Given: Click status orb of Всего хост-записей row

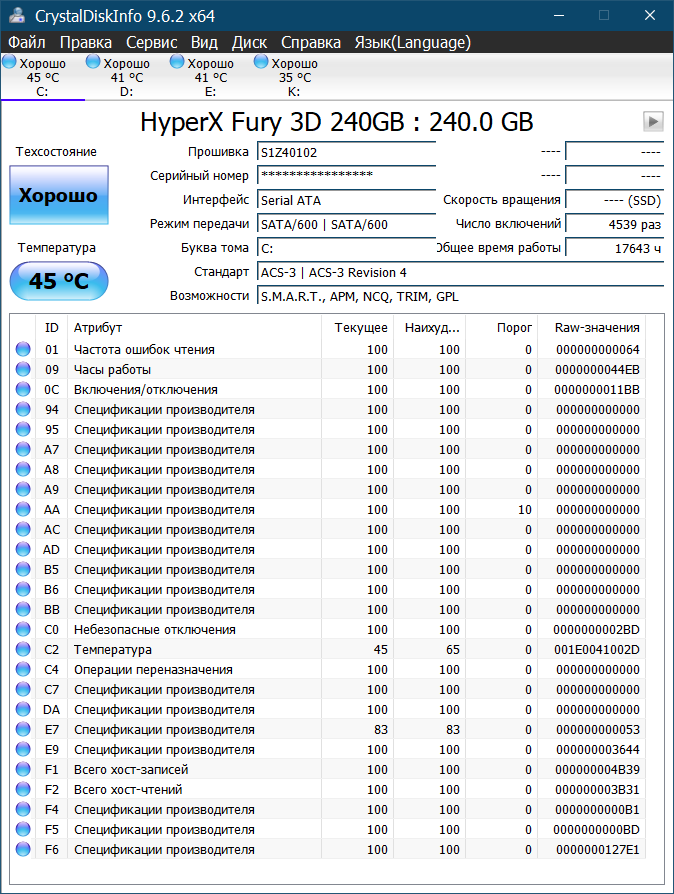Looking at the screenshot, I should (23, 769).
